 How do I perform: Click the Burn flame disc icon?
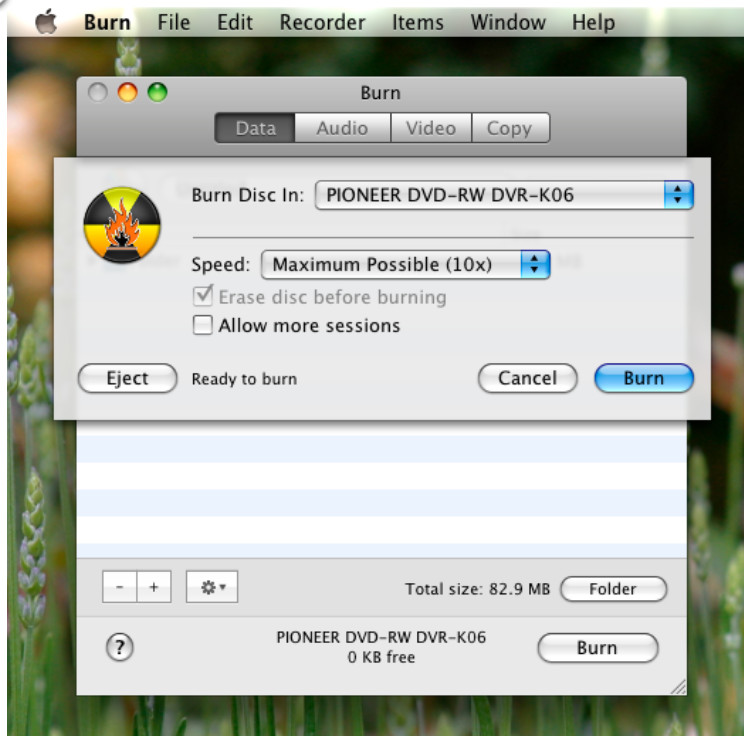122,225
